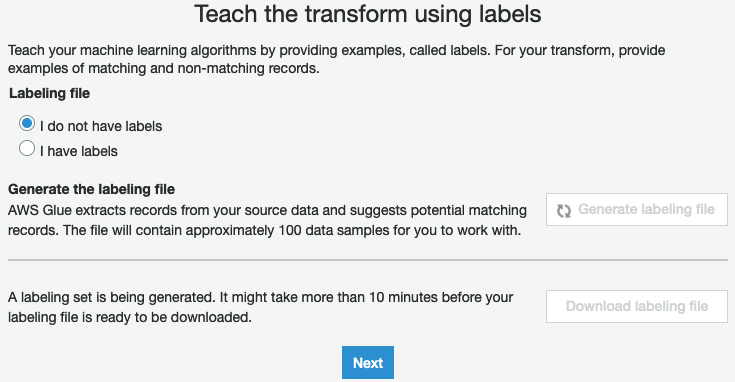Click the refresh arrows icon beside Generate labeling file

564,210
